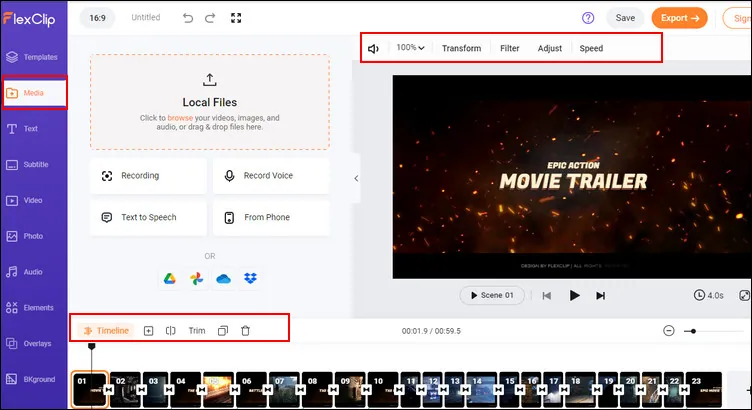
Task: Rename the Untitled project title
Action: point(146,17)
